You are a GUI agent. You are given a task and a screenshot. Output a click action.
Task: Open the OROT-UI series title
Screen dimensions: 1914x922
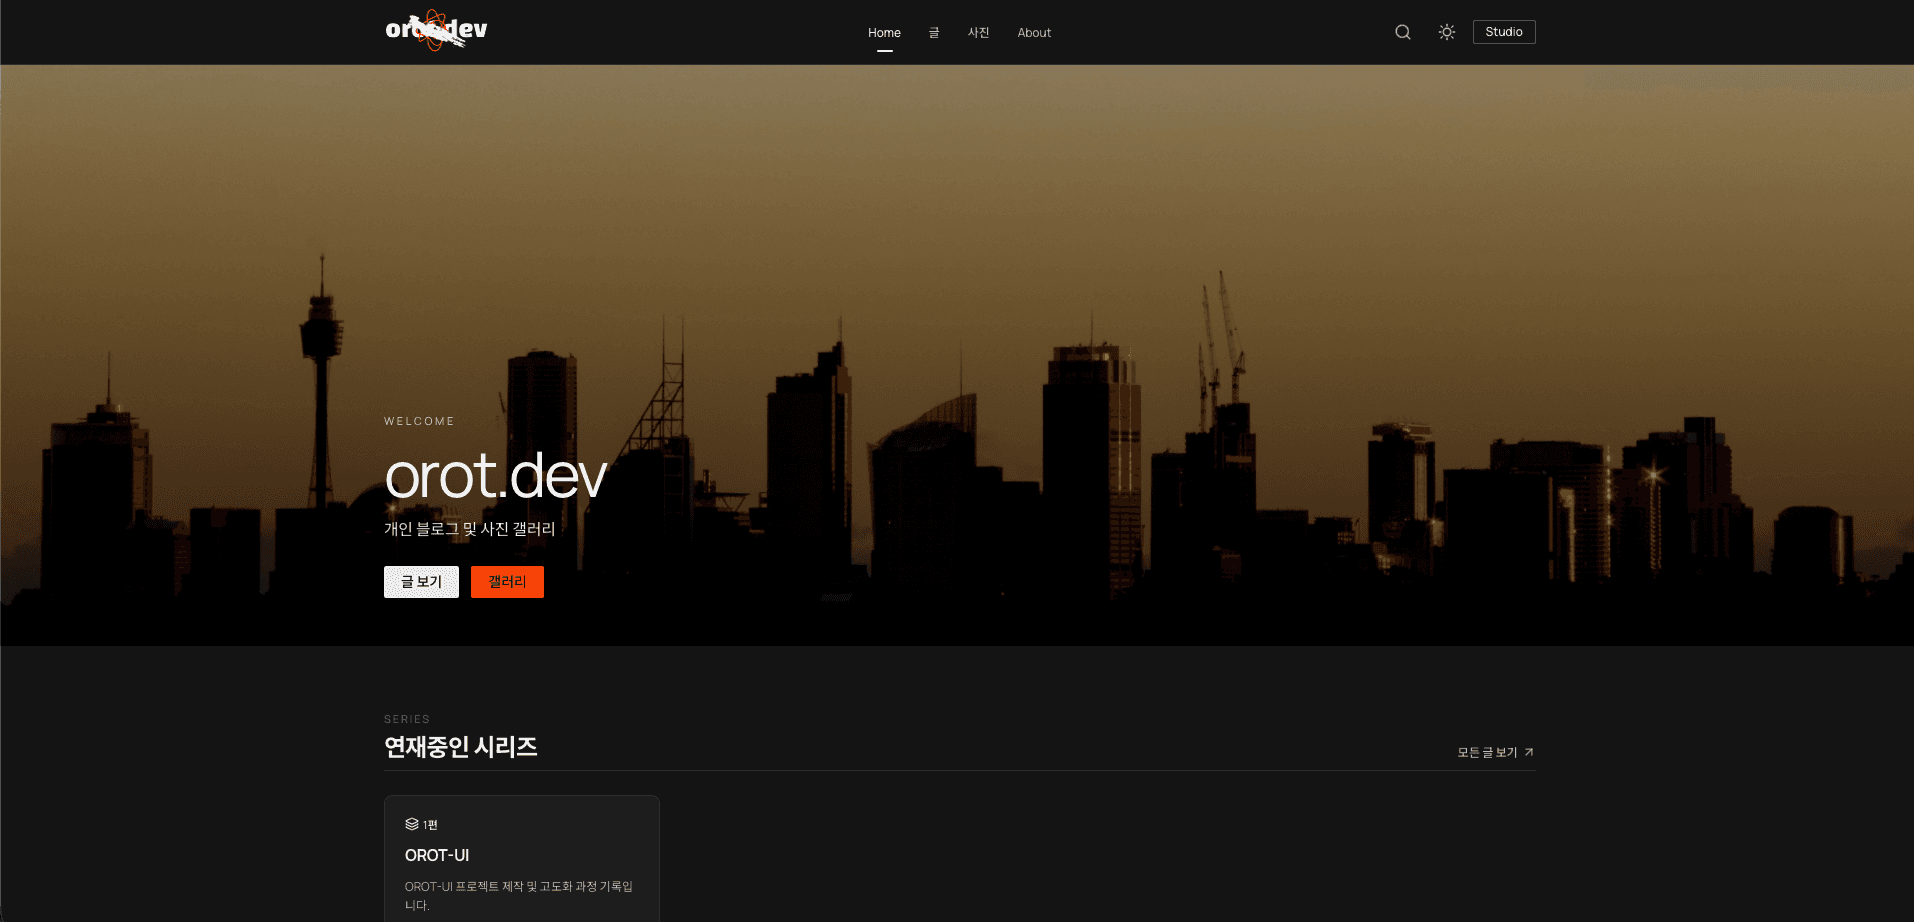pyautogui.click(x=437, y=856)
